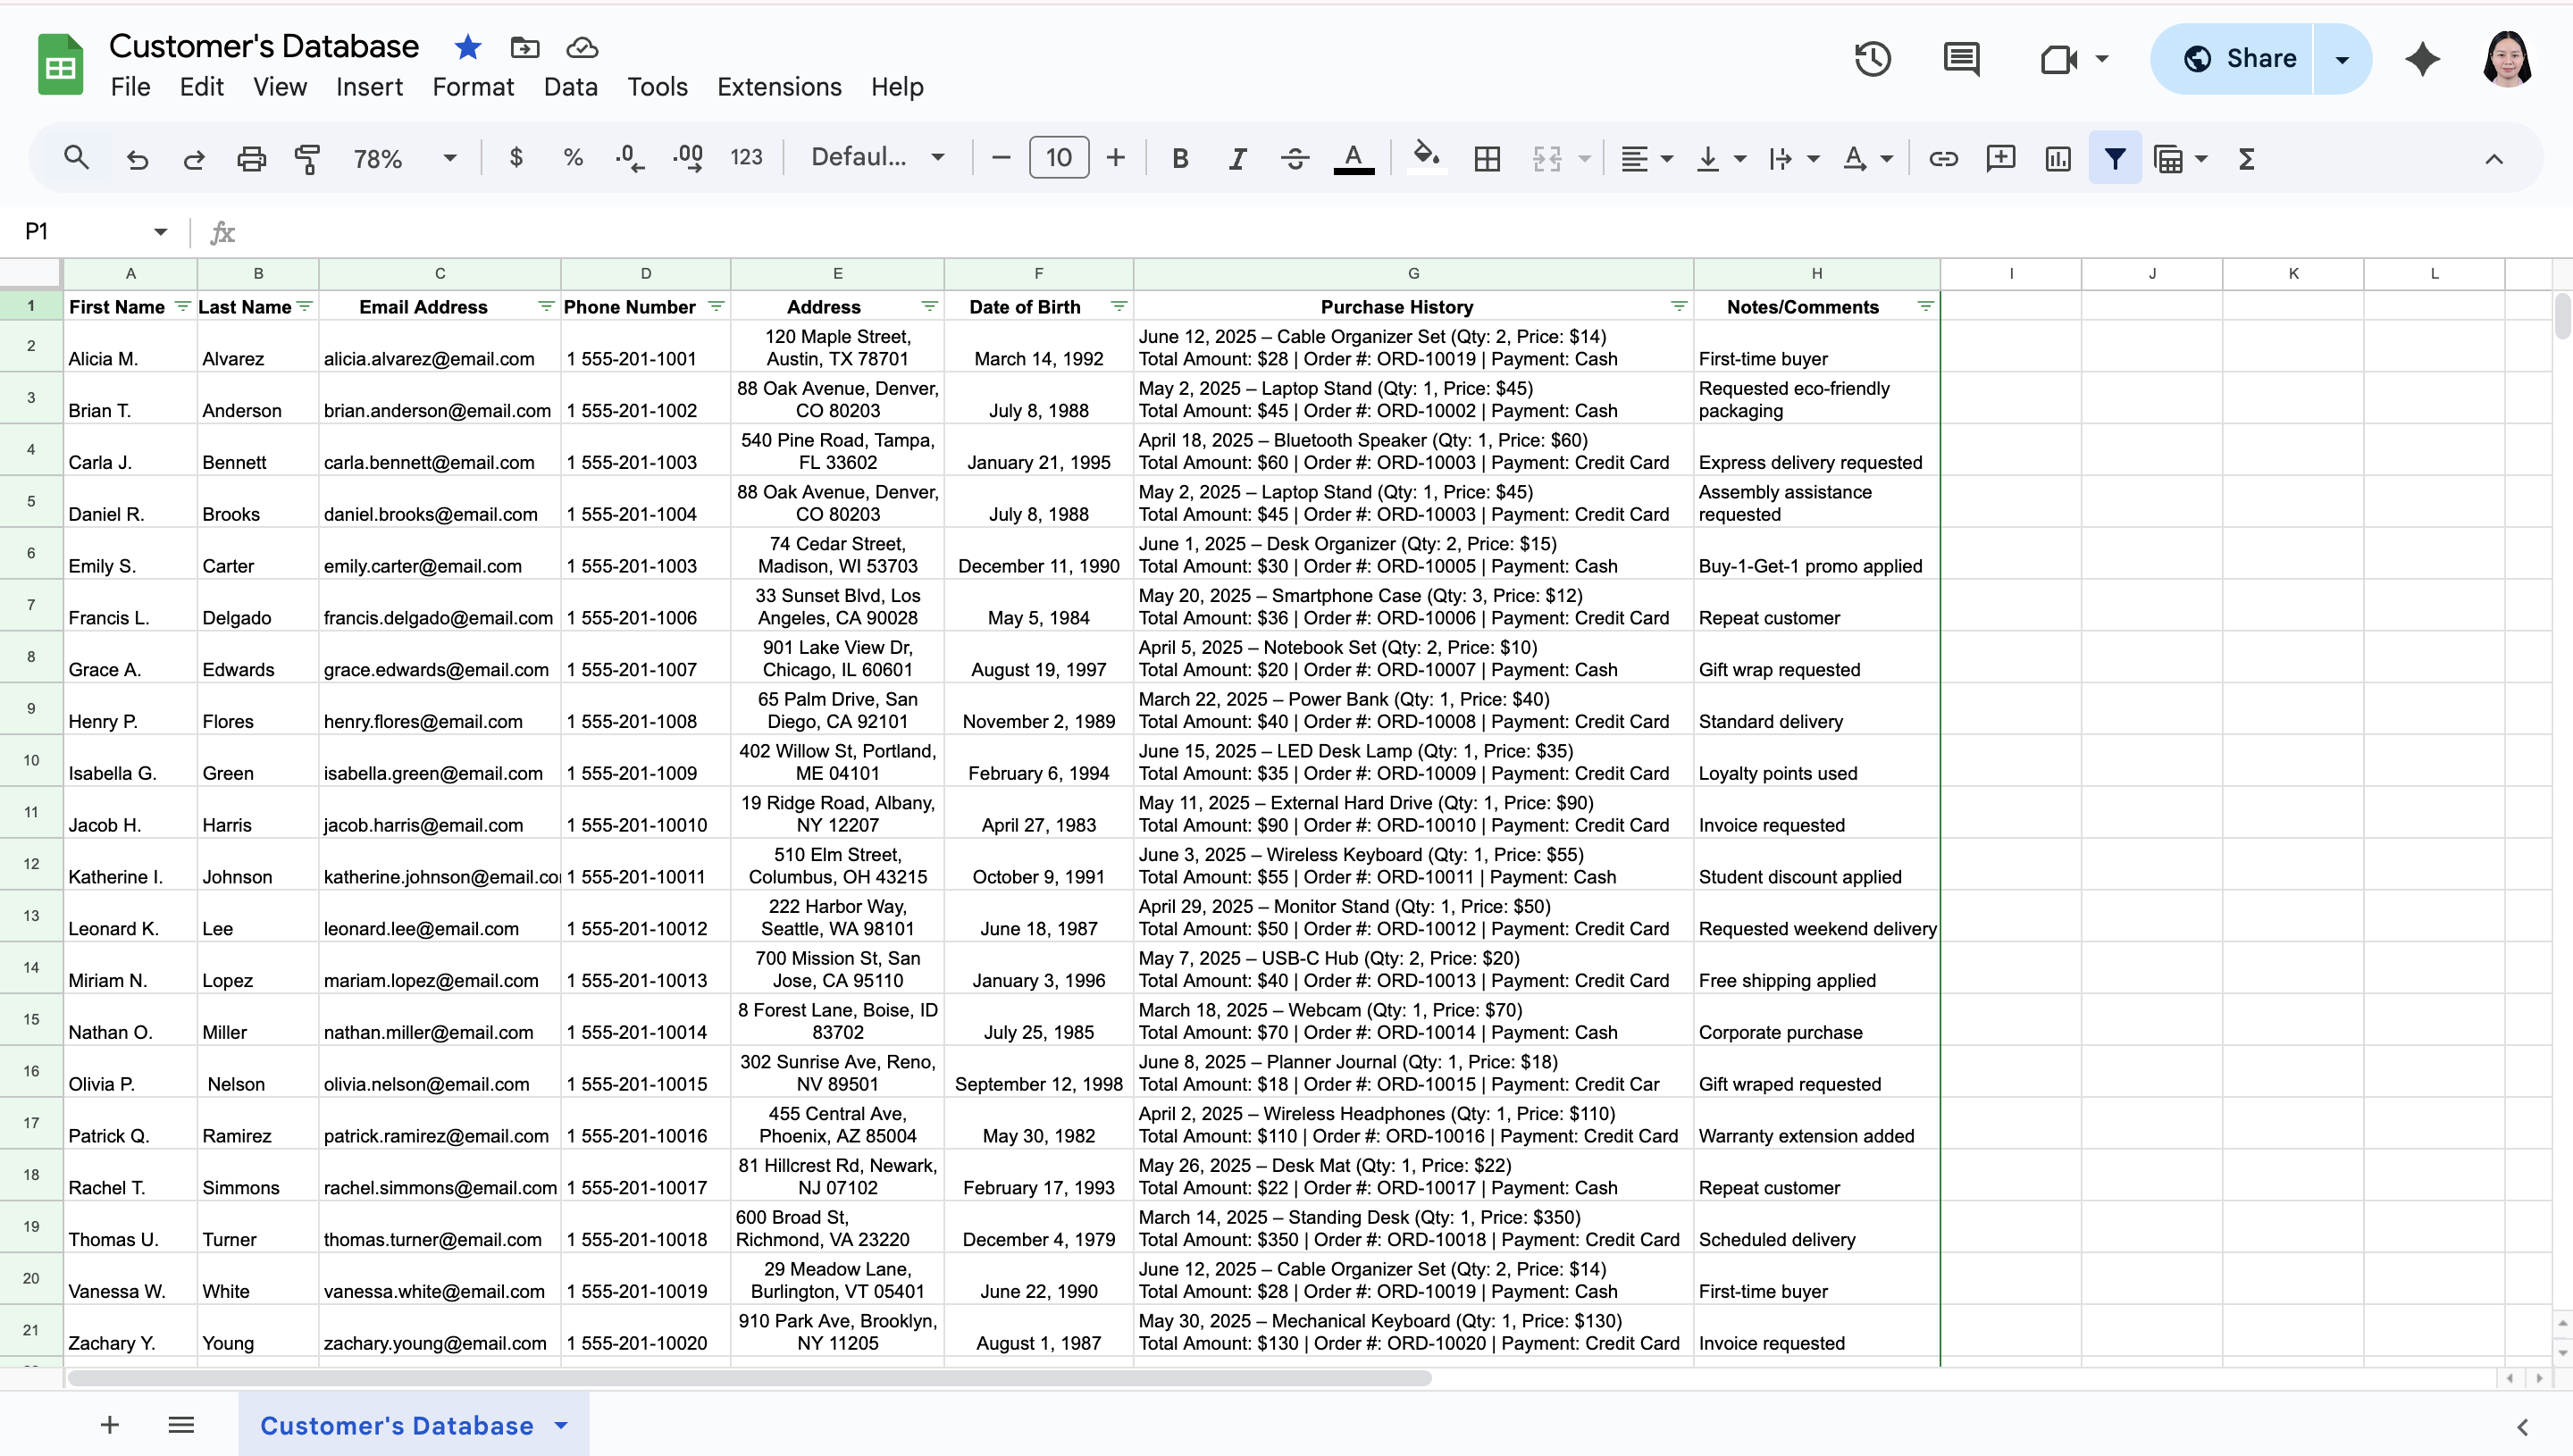Open the comments history icon
The image size is (2573, 1456).
point(1961,59)
